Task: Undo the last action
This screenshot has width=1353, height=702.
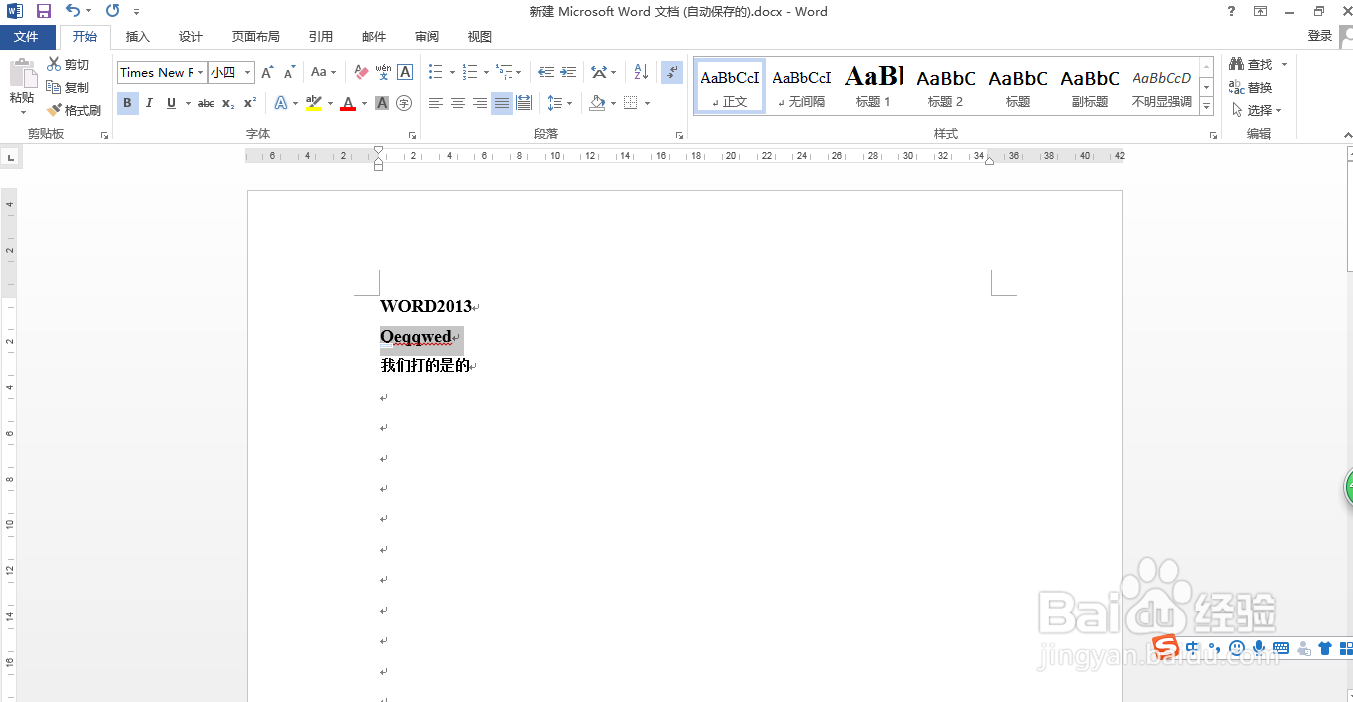Action: point(72,11)
